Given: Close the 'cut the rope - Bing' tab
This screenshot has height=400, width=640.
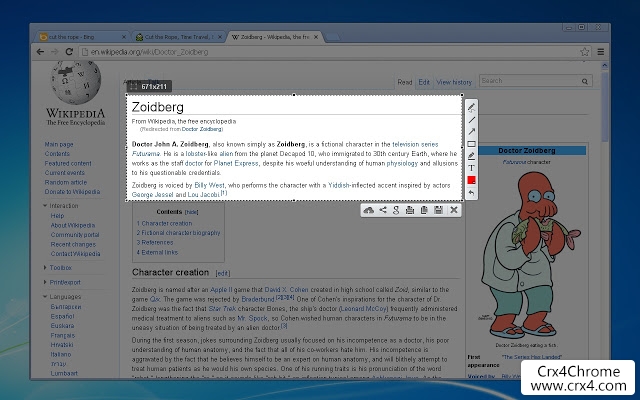Looking at the screenshot, I should [124, 37].
